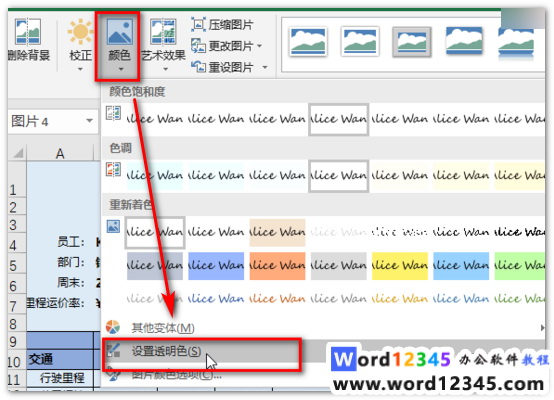Click Compress Pictures (压缩图片) icon
The width and height of the screenshot is (554, 400).
tap(198, 24)
